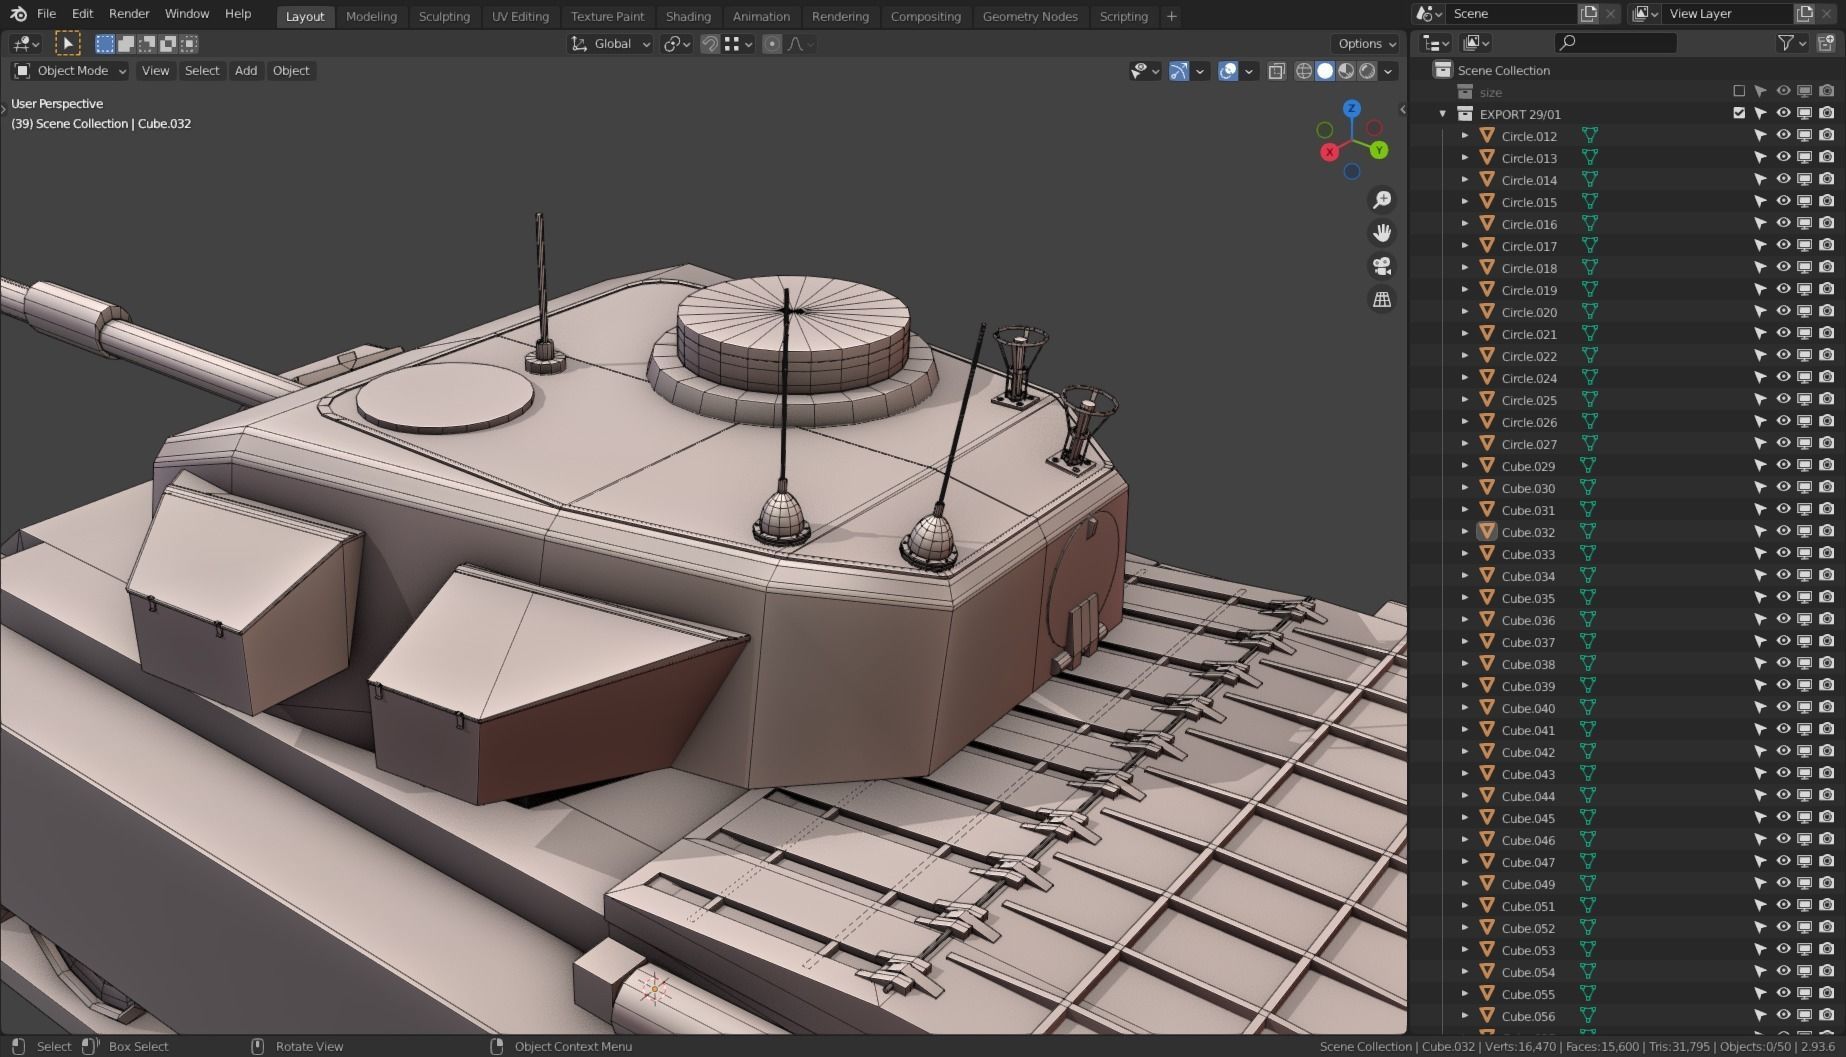Switch perspective/orthographic grid gizmo

point(1382,299)
